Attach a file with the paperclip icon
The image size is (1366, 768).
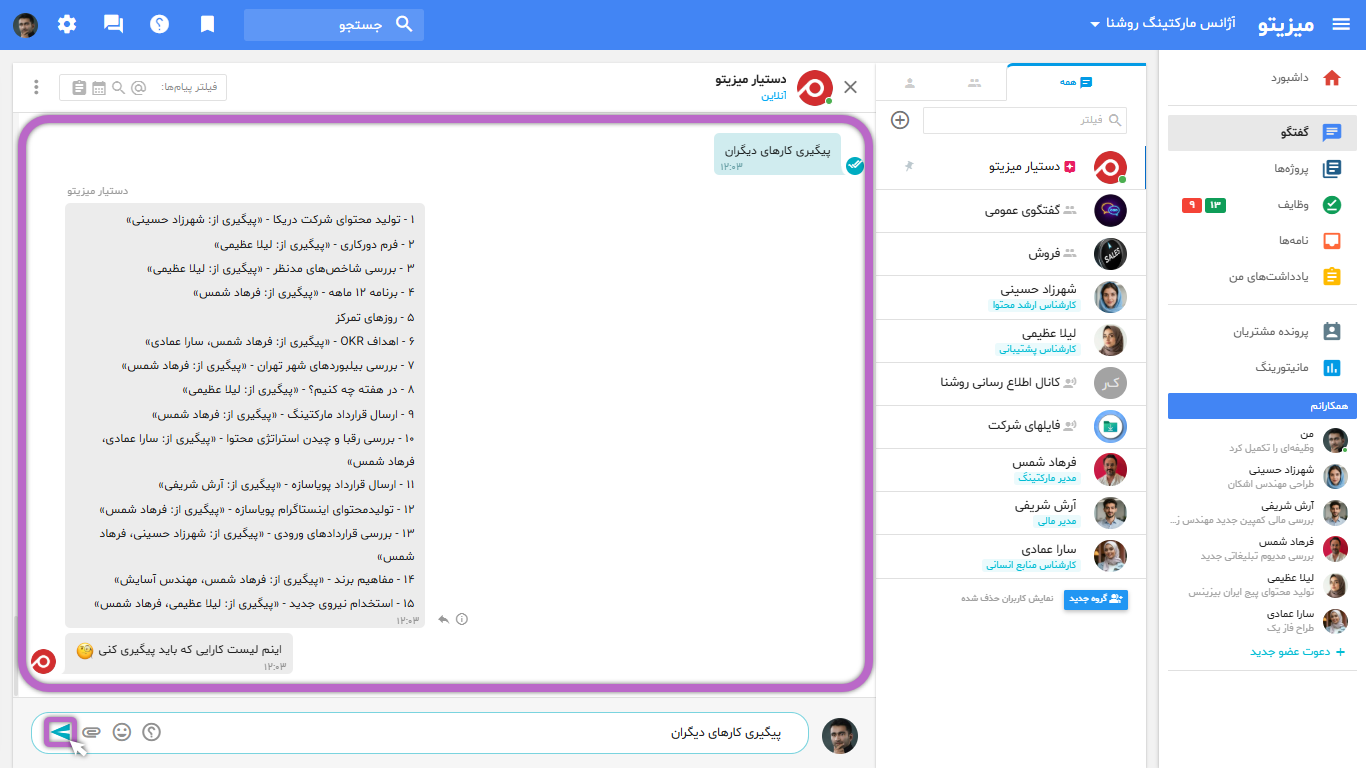[x=91, y=732]
